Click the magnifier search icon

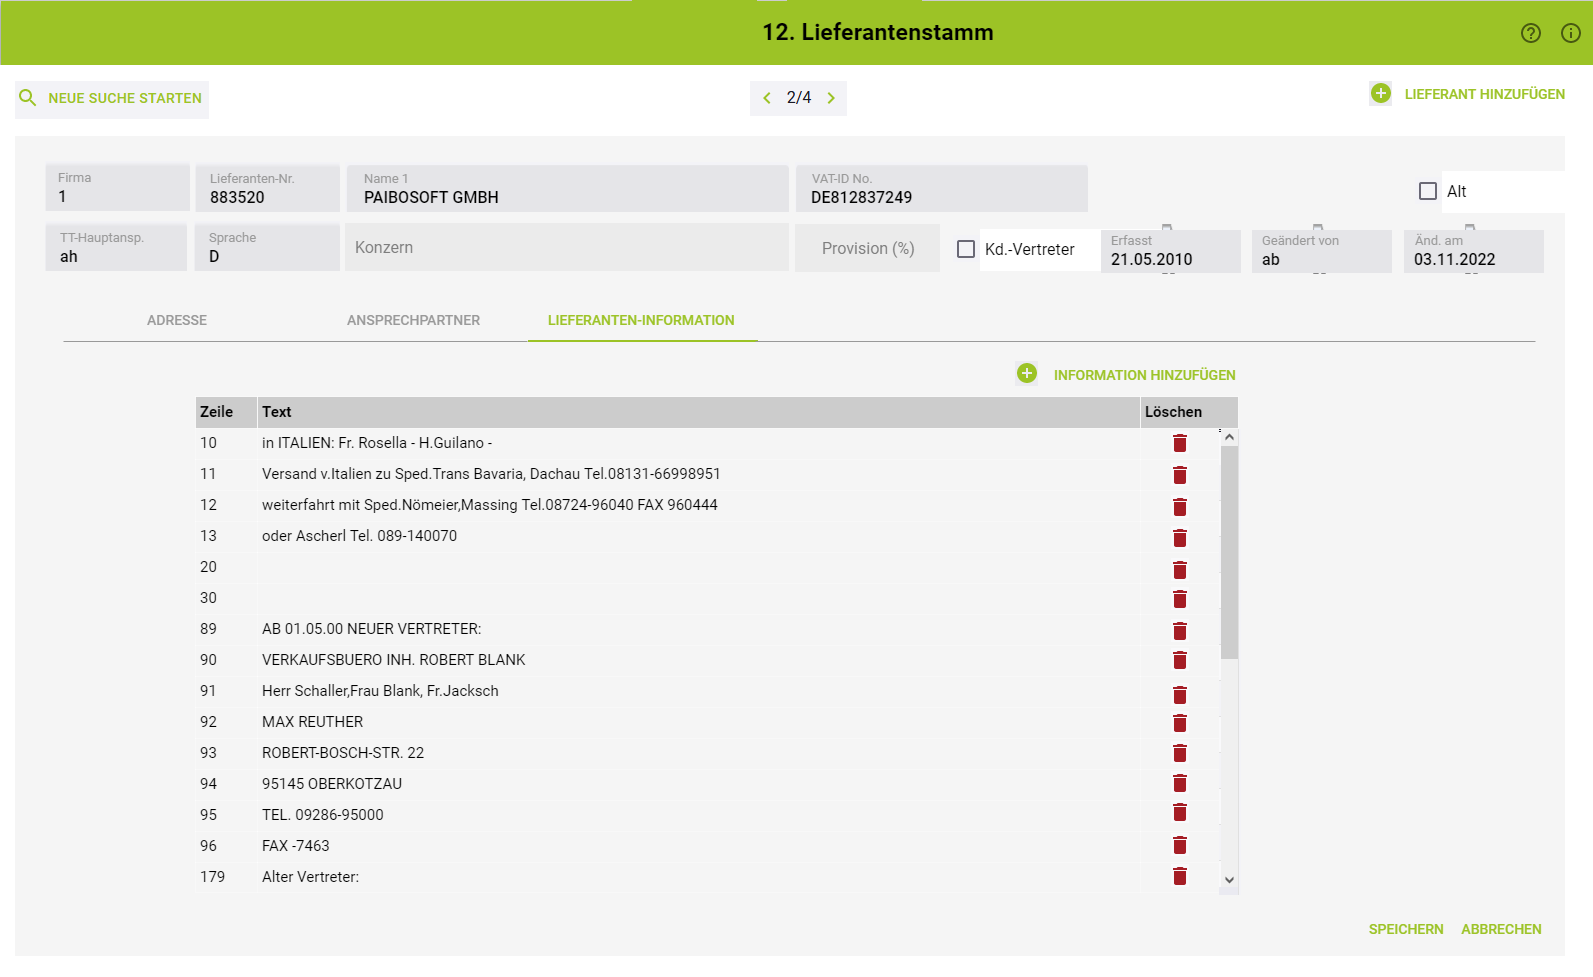28,98
